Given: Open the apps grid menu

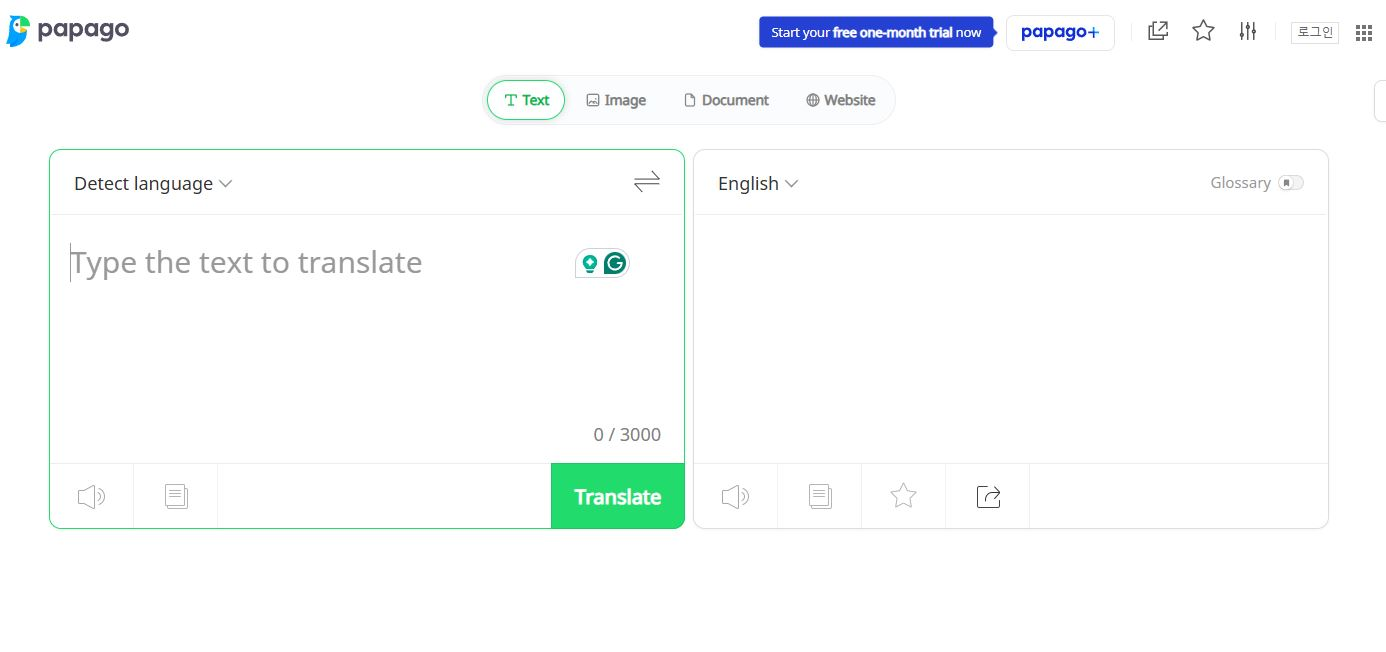Looking at the screenshot, I should (x=1364, y=32).
